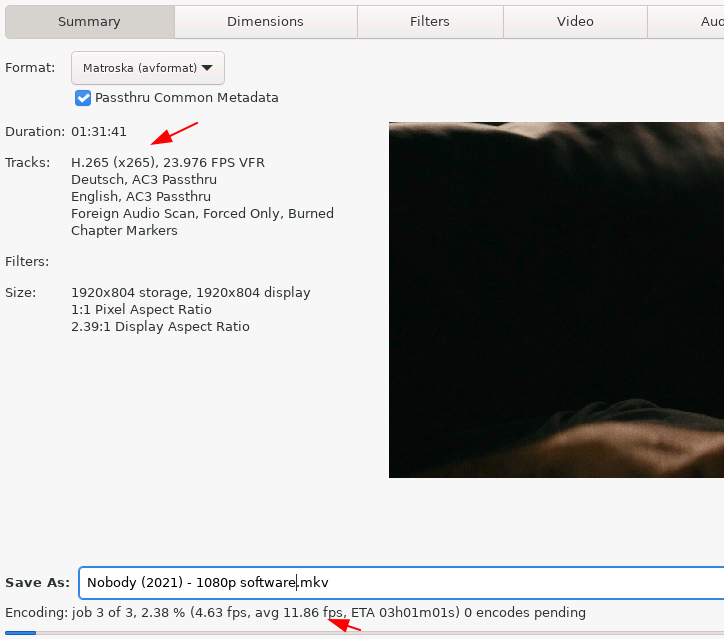Open the Video tab

click(x=575, y=22)
